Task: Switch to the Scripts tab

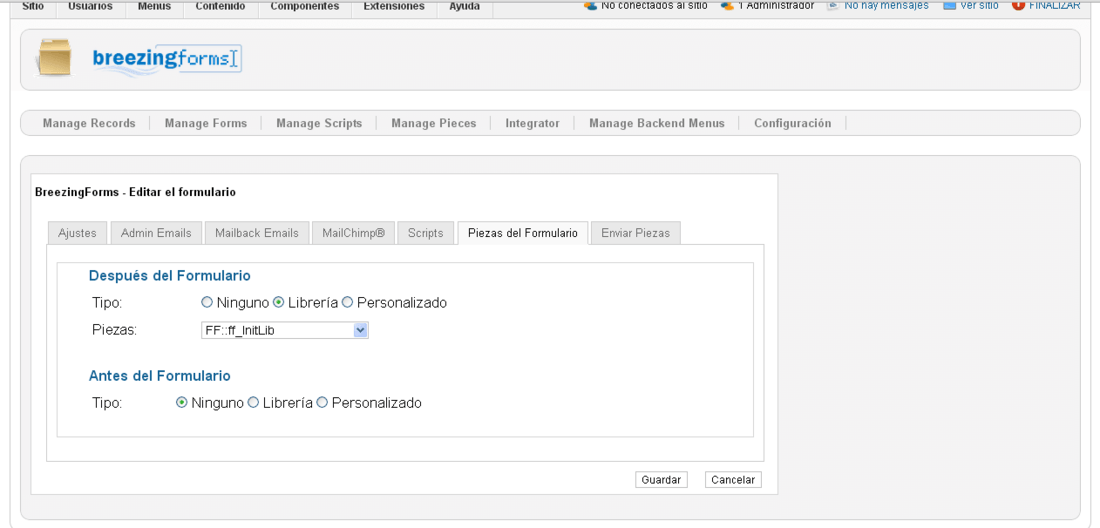Action: pos(426,233)
